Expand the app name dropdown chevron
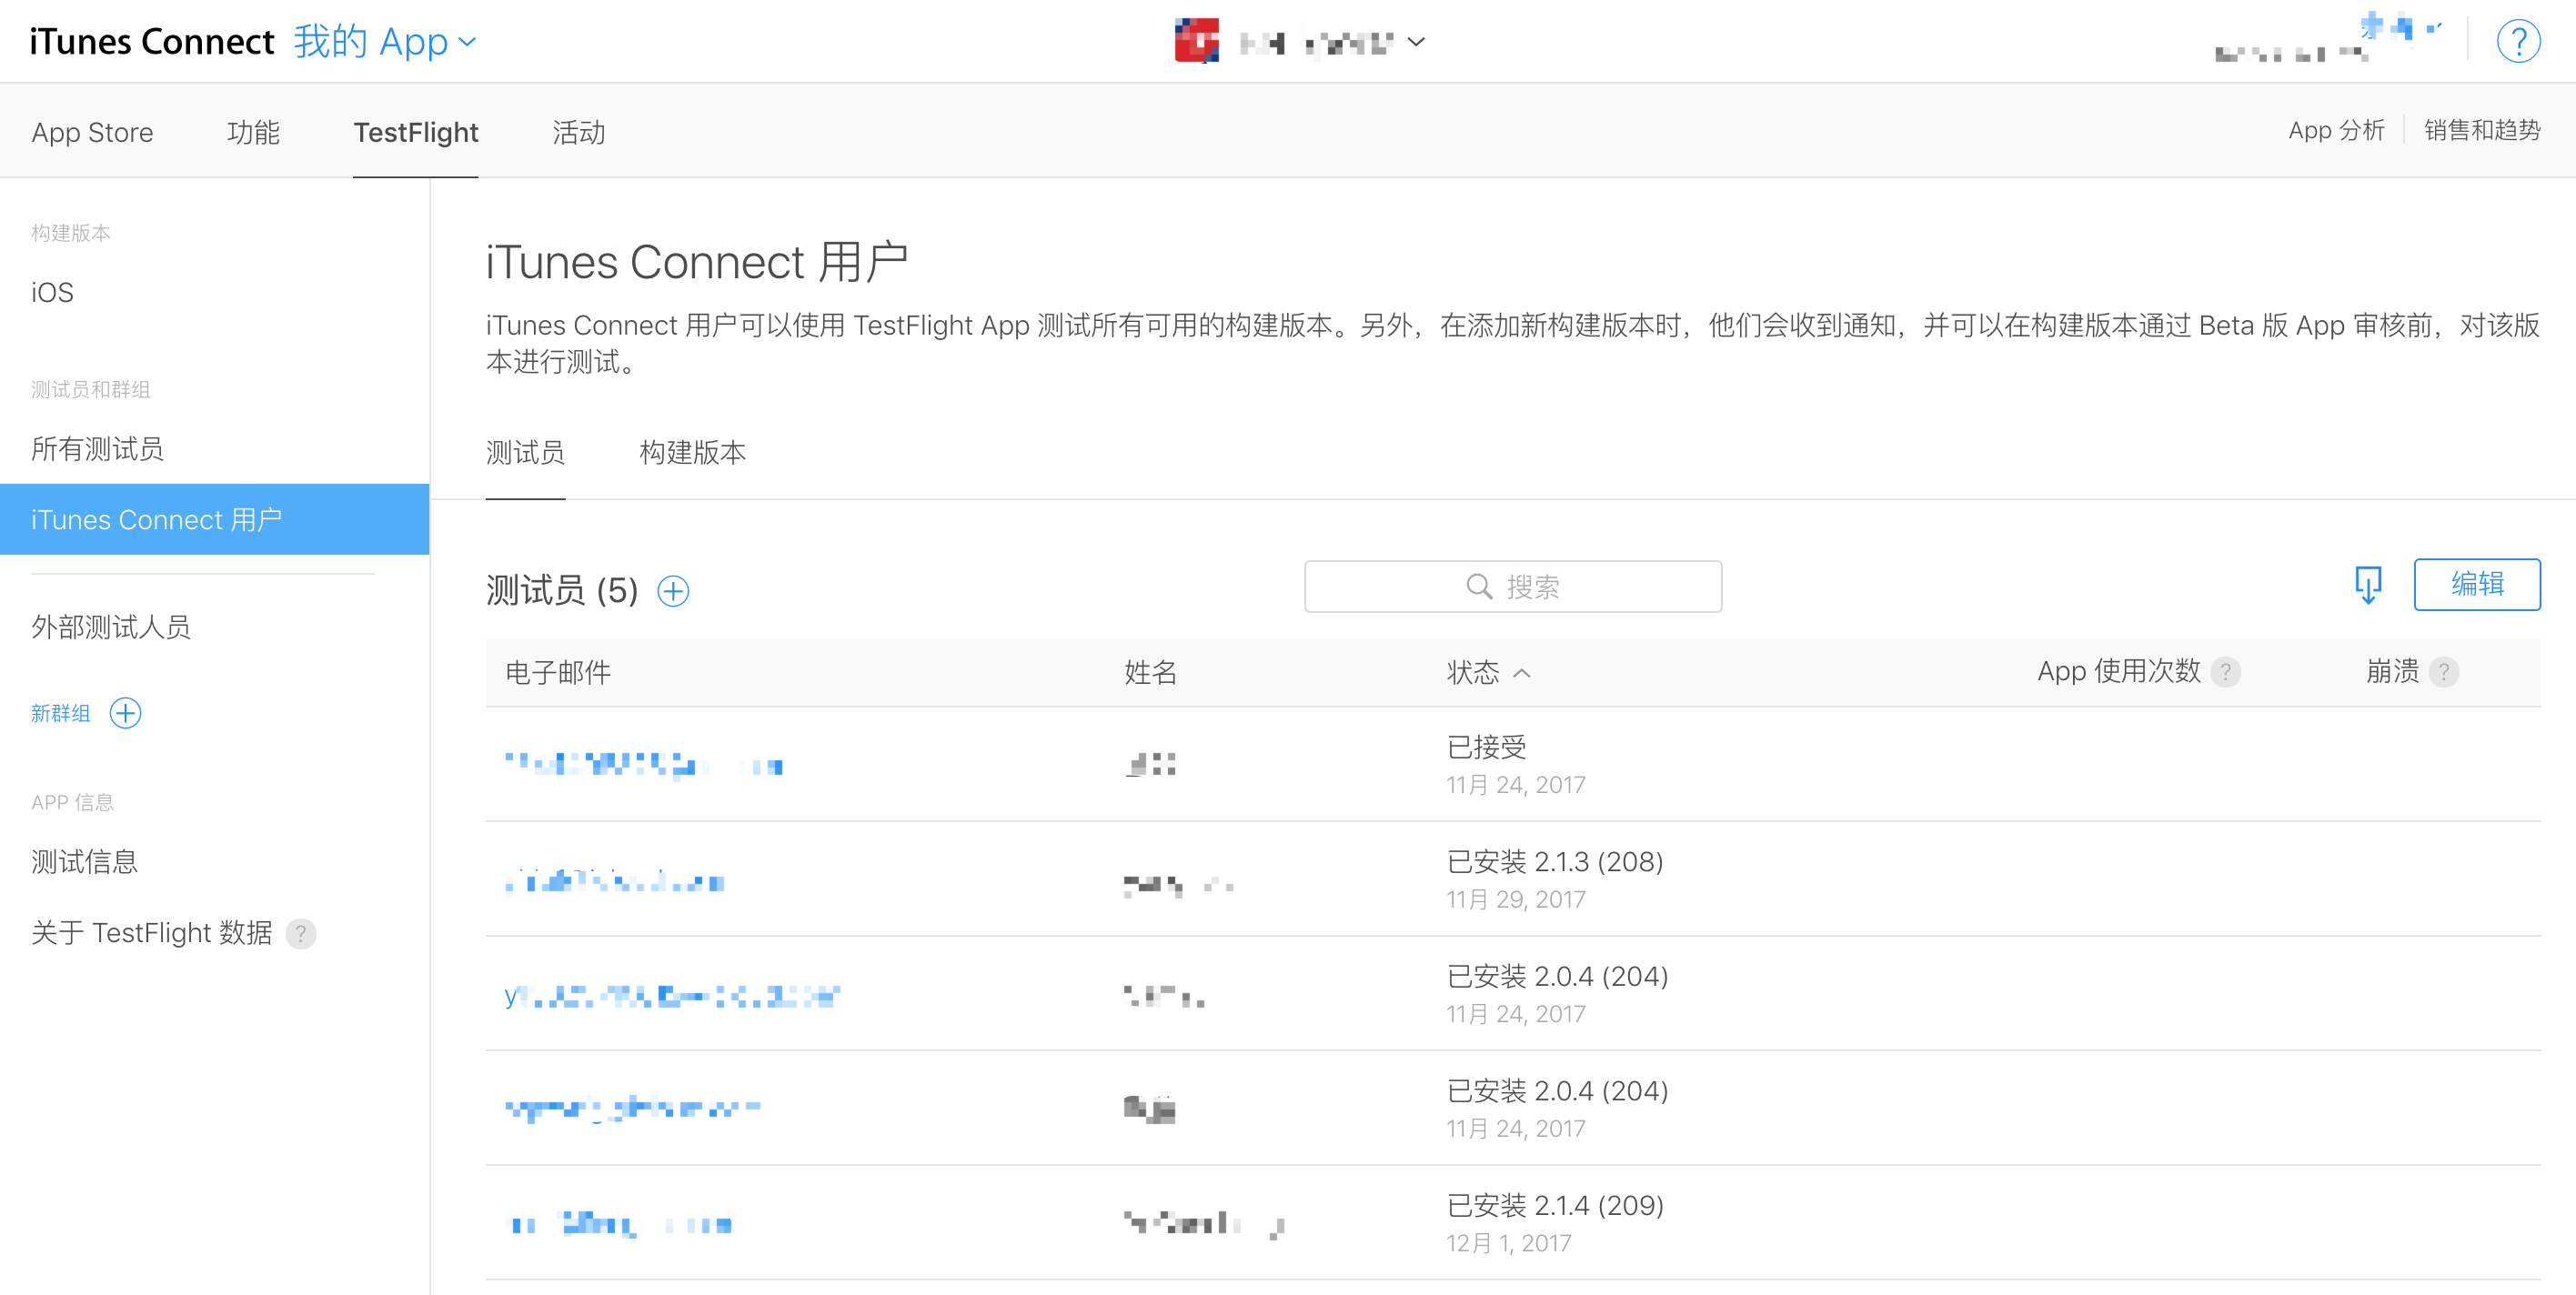Viewport: 2576px width, 1295px height. (1416, 42)
